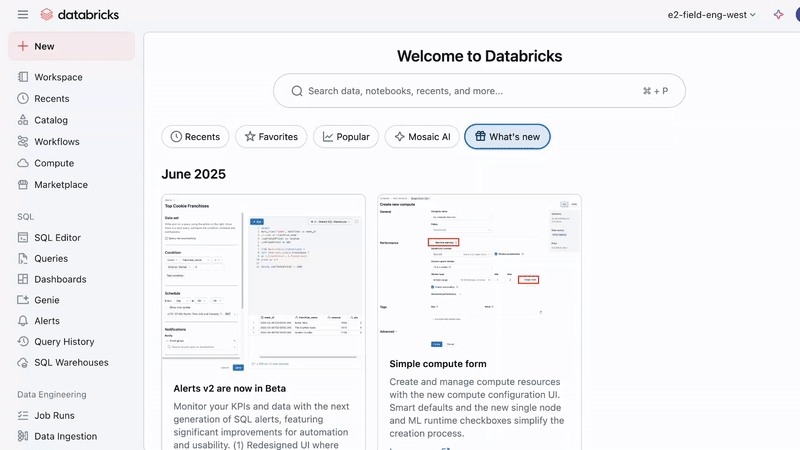The width and height of the screenshot is (800, 450).
Task: Click the 'June 2025' heading
Action: (193, 174)
